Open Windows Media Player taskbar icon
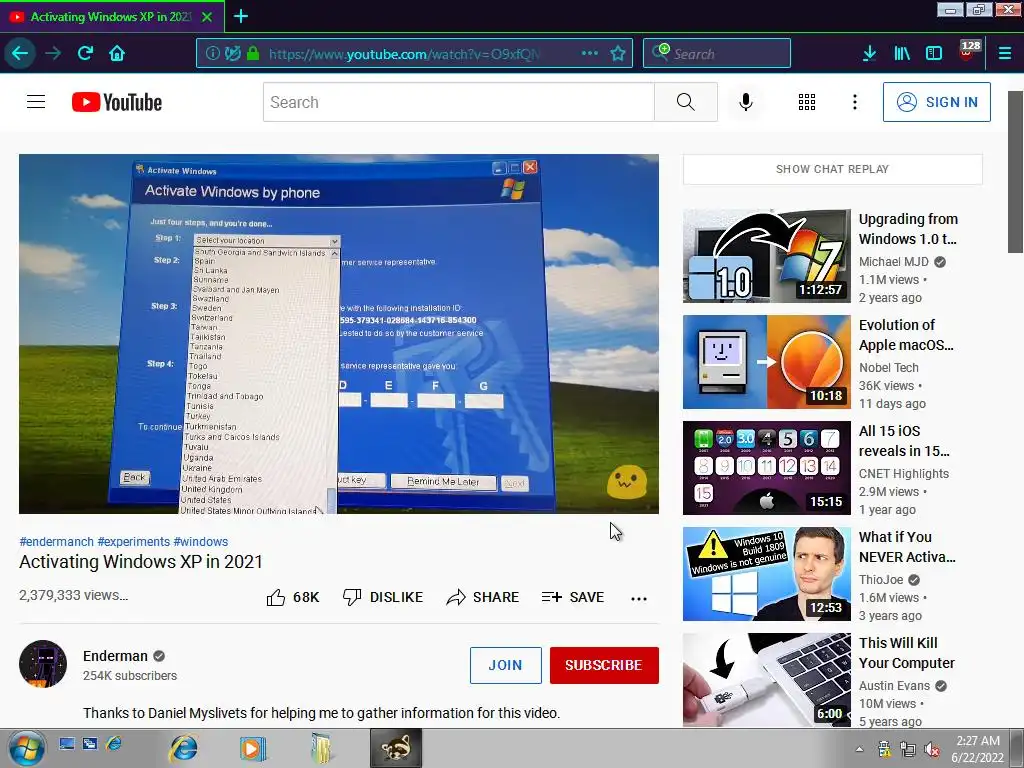This screenshot has width=1024, height=768. point(252,748)
